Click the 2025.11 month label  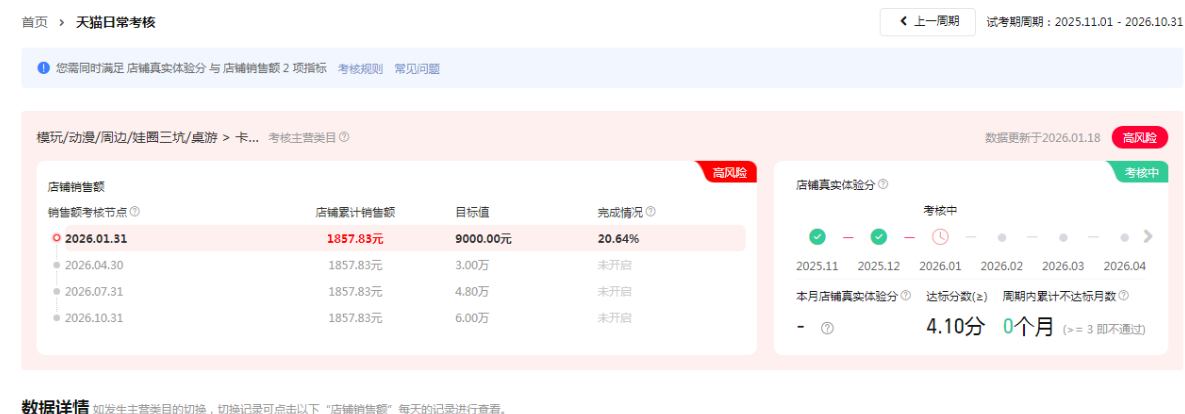click(x=817, y=266)
